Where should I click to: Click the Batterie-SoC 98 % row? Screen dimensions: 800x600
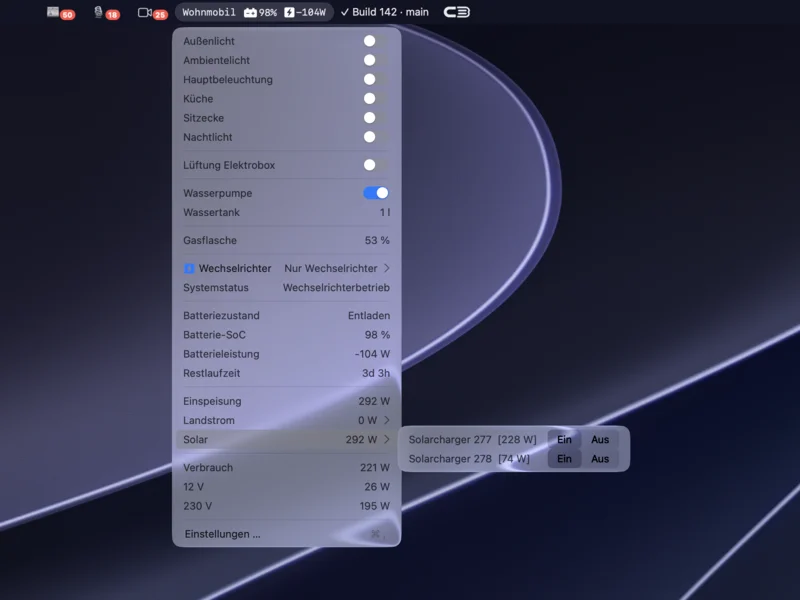(x=286, y=335)
